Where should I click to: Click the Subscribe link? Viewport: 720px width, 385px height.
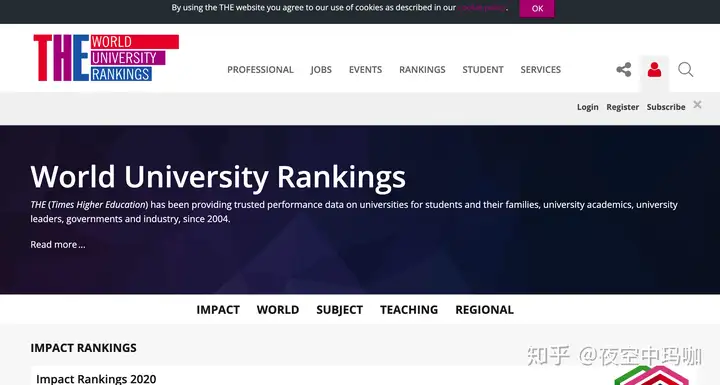pyautogui.click(x=666, y=107)
